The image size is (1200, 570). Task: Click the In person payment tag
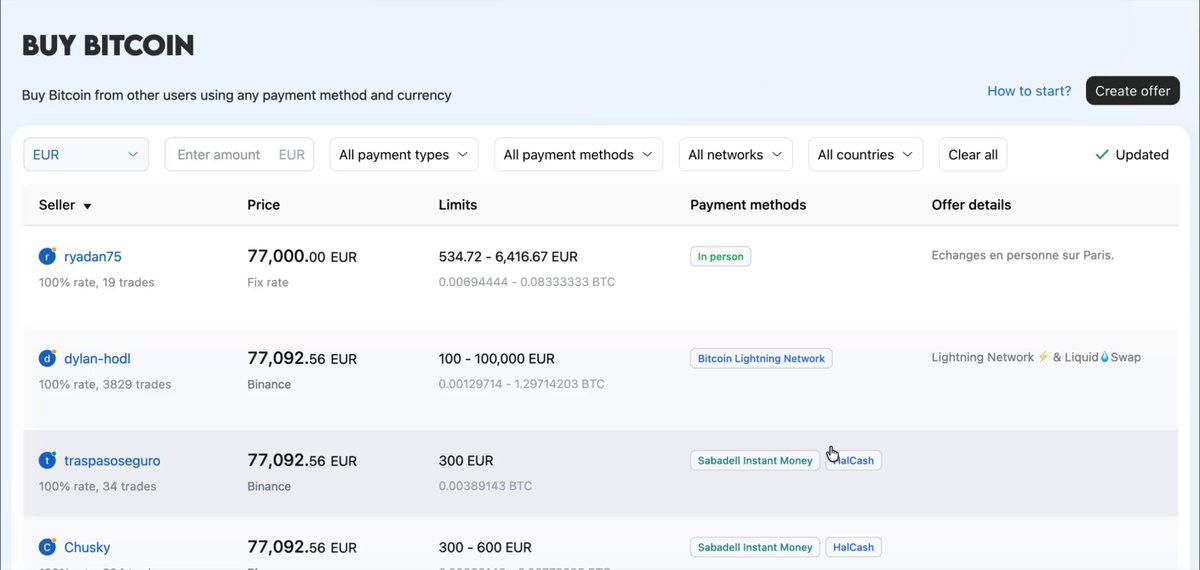[721, 257]
